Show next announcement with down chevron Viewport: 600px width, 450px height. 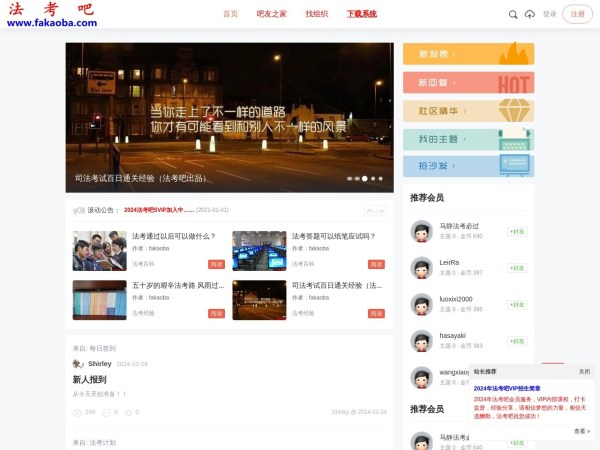coord(381,211)
